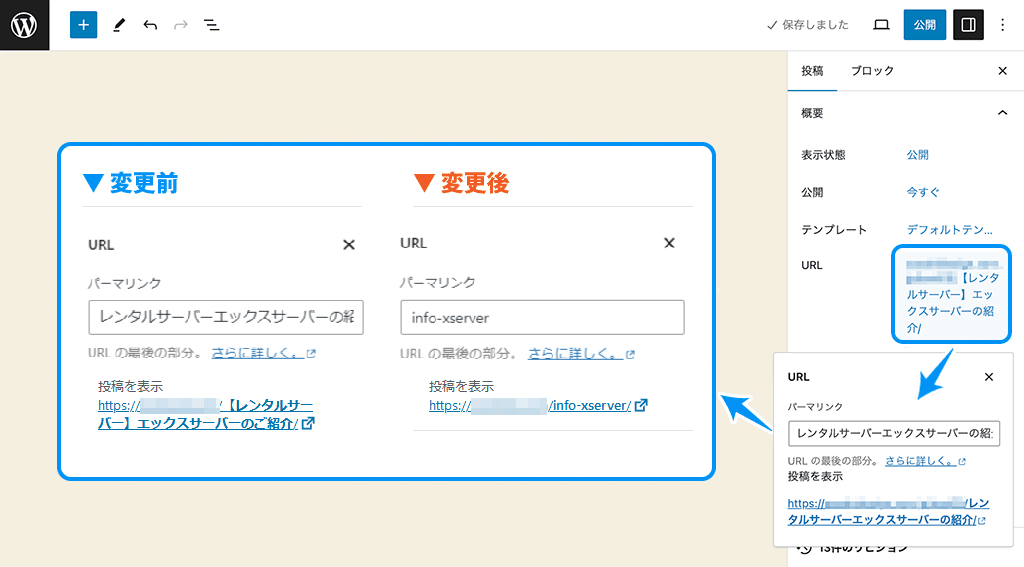Click the Undo arrow icon
Image resolution: width=1024 pixels, height=567 pixels.
150,25
